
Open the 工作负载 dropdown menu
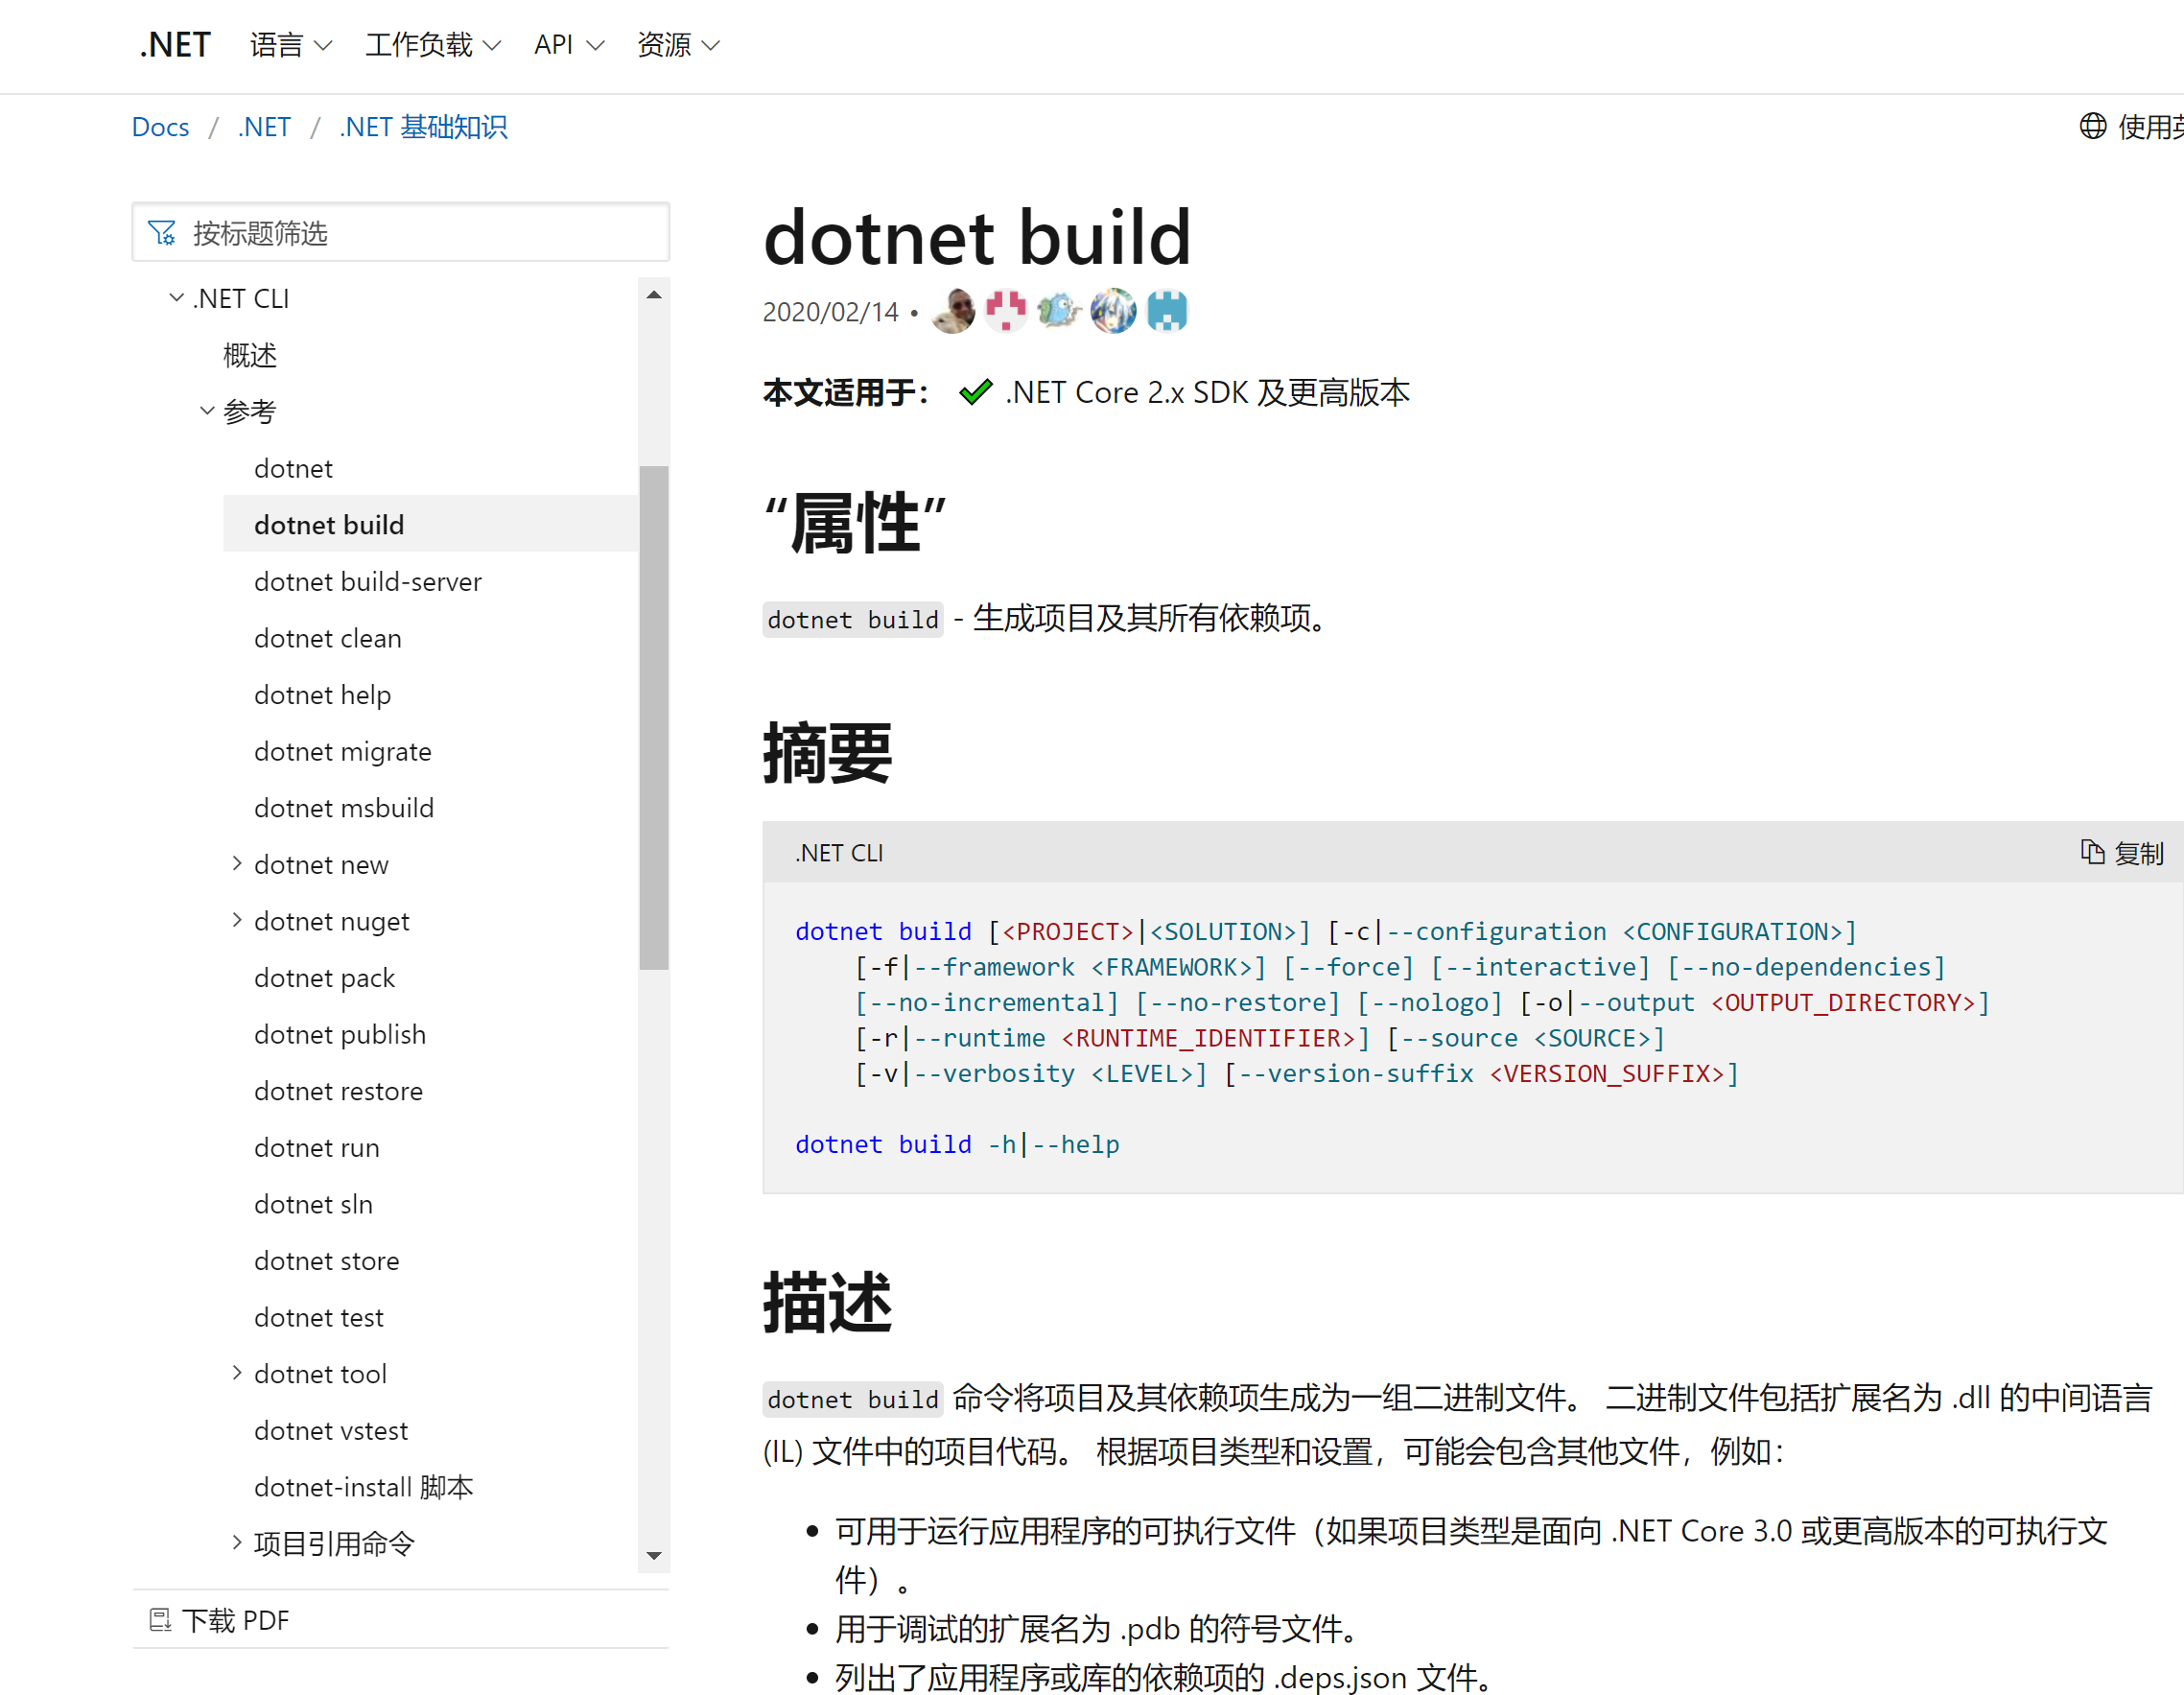pyautogui.click(x=432, y=45)
